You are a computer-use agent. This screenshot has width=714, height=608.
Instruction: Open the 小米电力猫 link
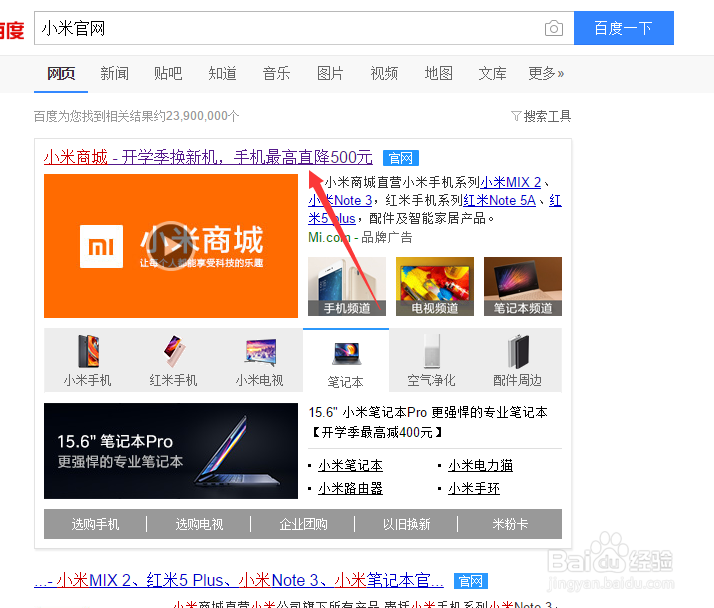480,465
